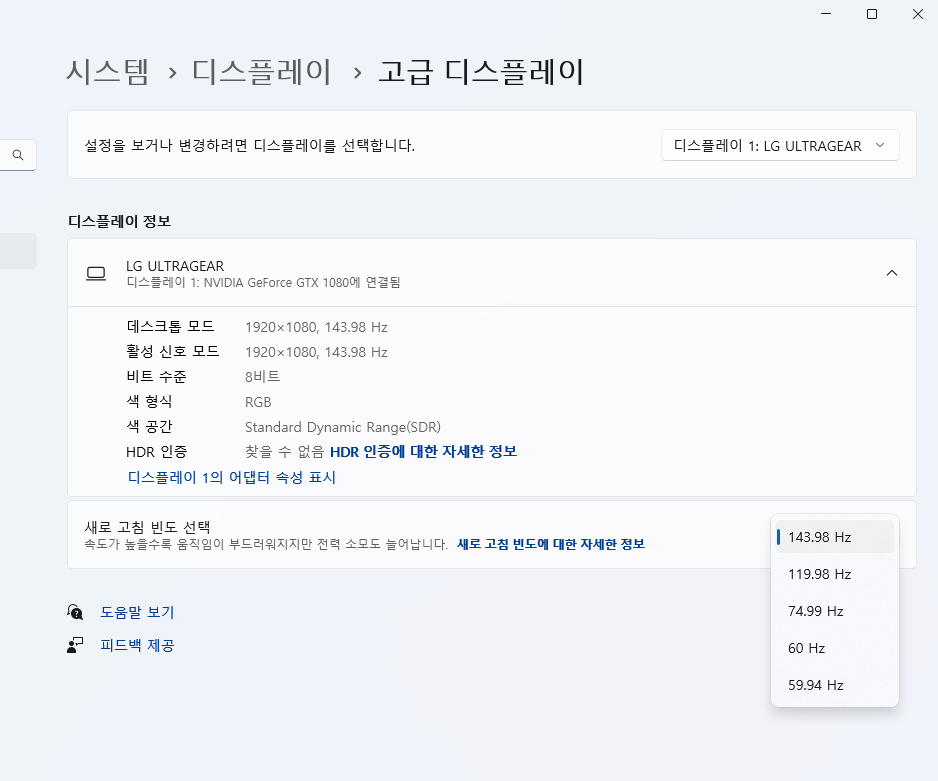Click the 8비트 bit depth value

click(x=262, y=377)
